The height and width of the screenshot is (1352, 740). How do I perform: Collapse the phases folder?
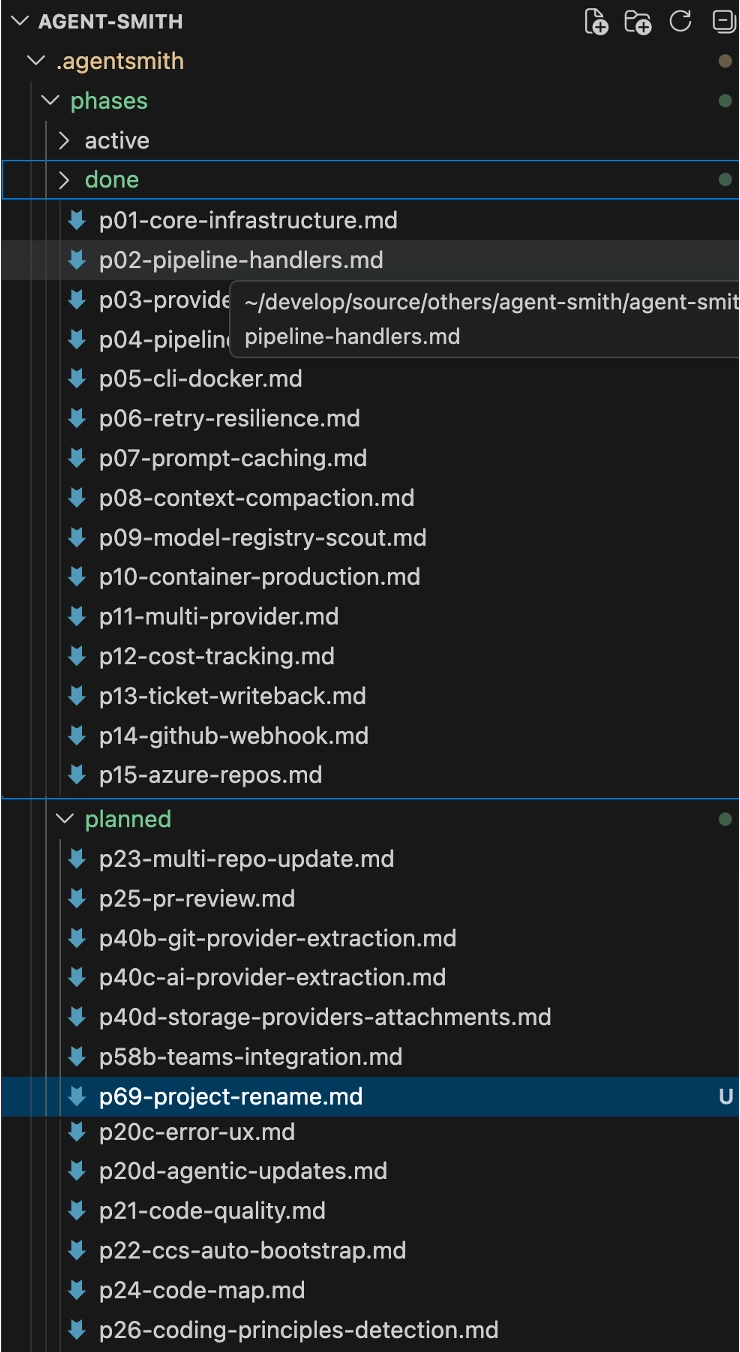tap(50, 101)
